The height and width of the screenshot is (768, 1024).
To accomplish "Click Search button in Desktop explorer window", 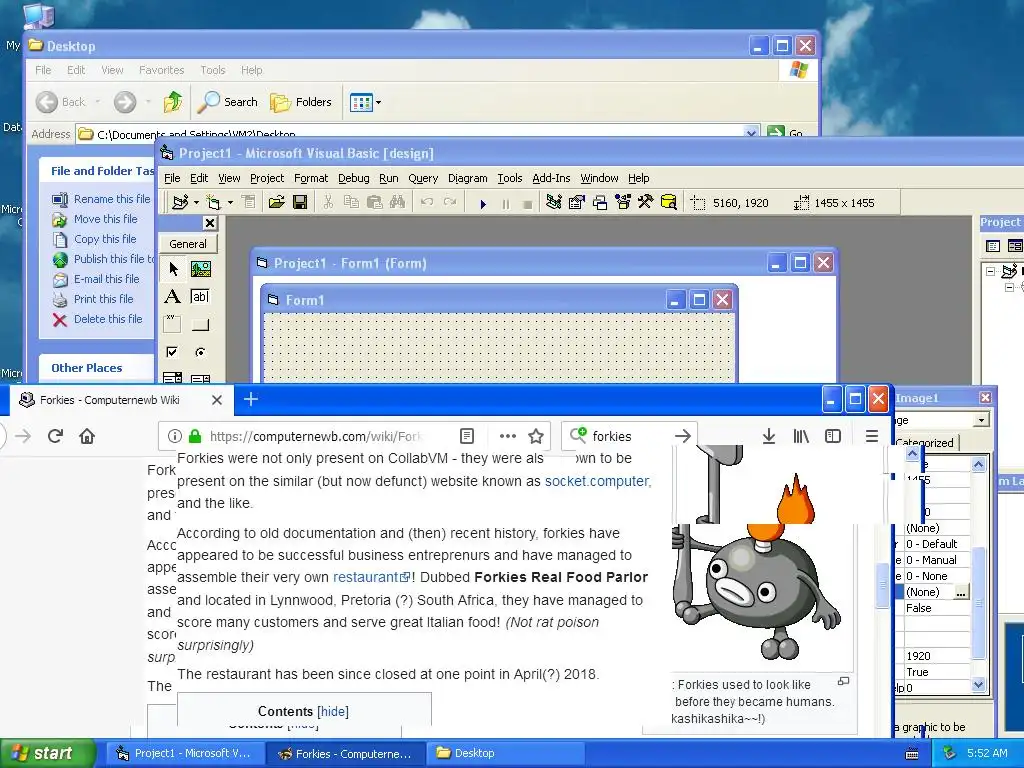I will [x=228, y=102].
